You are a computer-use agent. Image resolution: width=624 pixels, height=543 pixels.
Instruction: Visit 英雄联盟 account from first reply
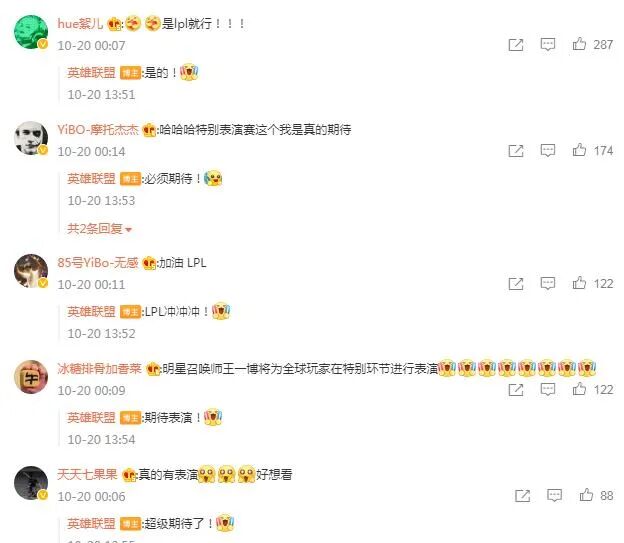(x=91, y=73)
